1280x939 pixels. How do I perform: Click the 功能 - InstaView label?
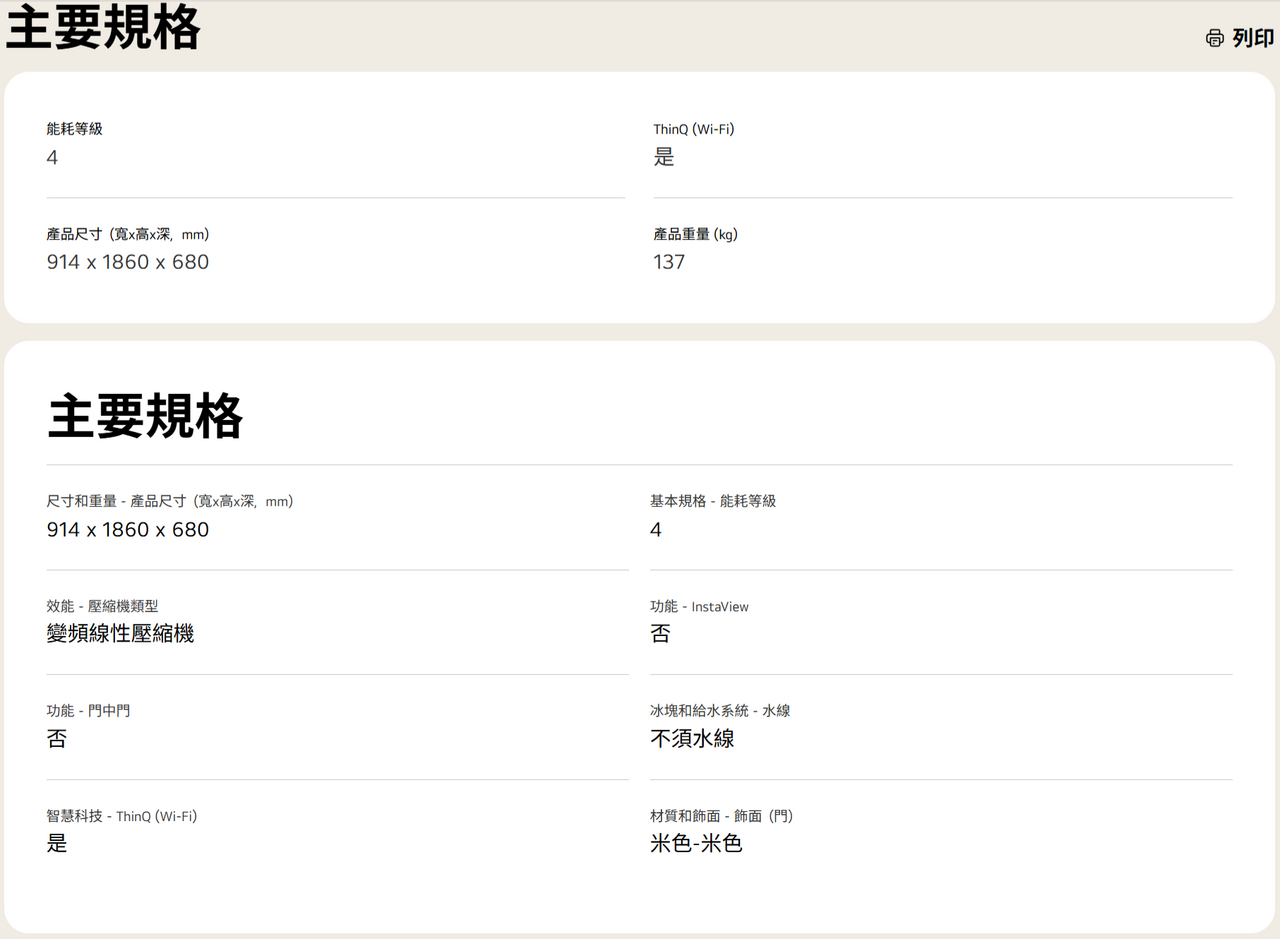click(x=699, y=606)
